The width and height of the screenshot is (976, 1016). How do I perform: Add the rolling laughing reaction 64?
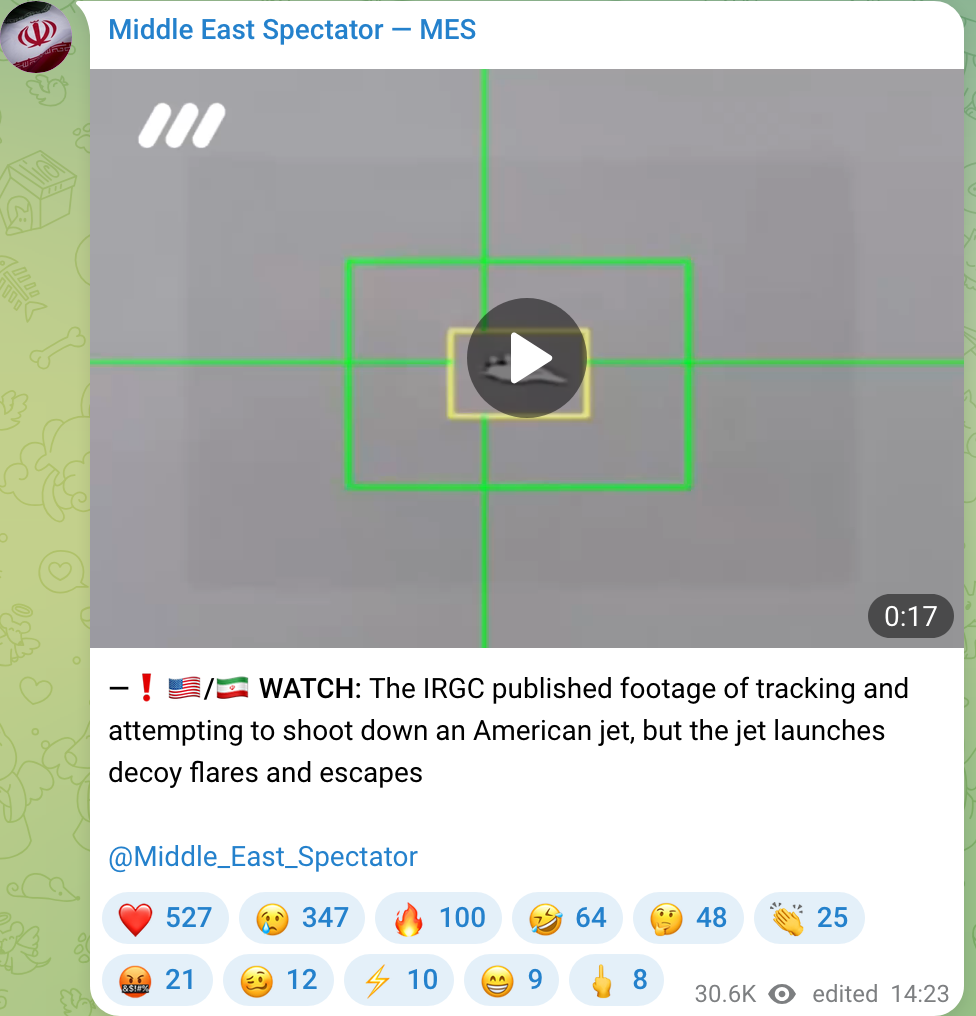point(567,918)
